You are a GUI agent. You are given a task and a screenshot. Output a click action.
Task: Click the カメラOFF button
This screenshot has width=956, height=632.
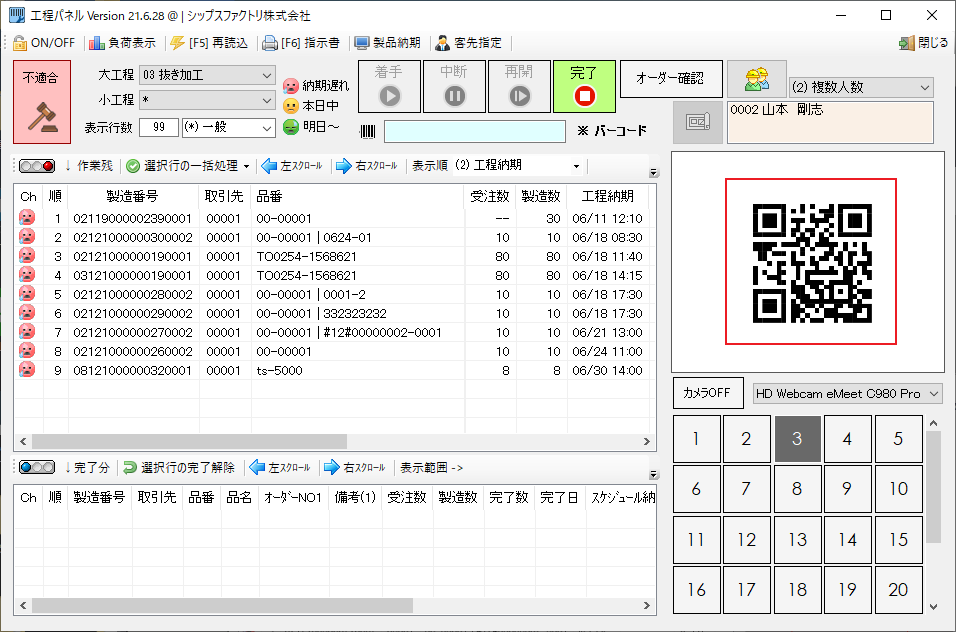point(708,393)
